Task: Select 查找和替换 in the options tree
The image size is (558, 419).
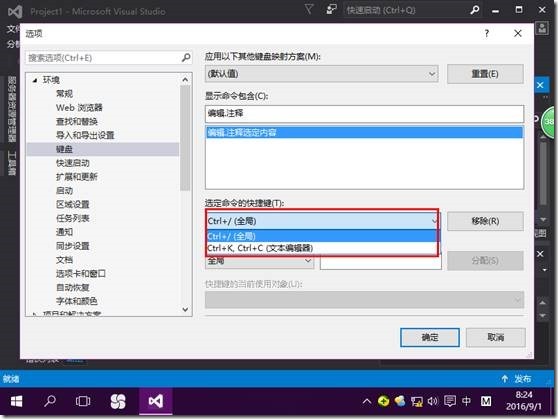Action: [77, 121]
